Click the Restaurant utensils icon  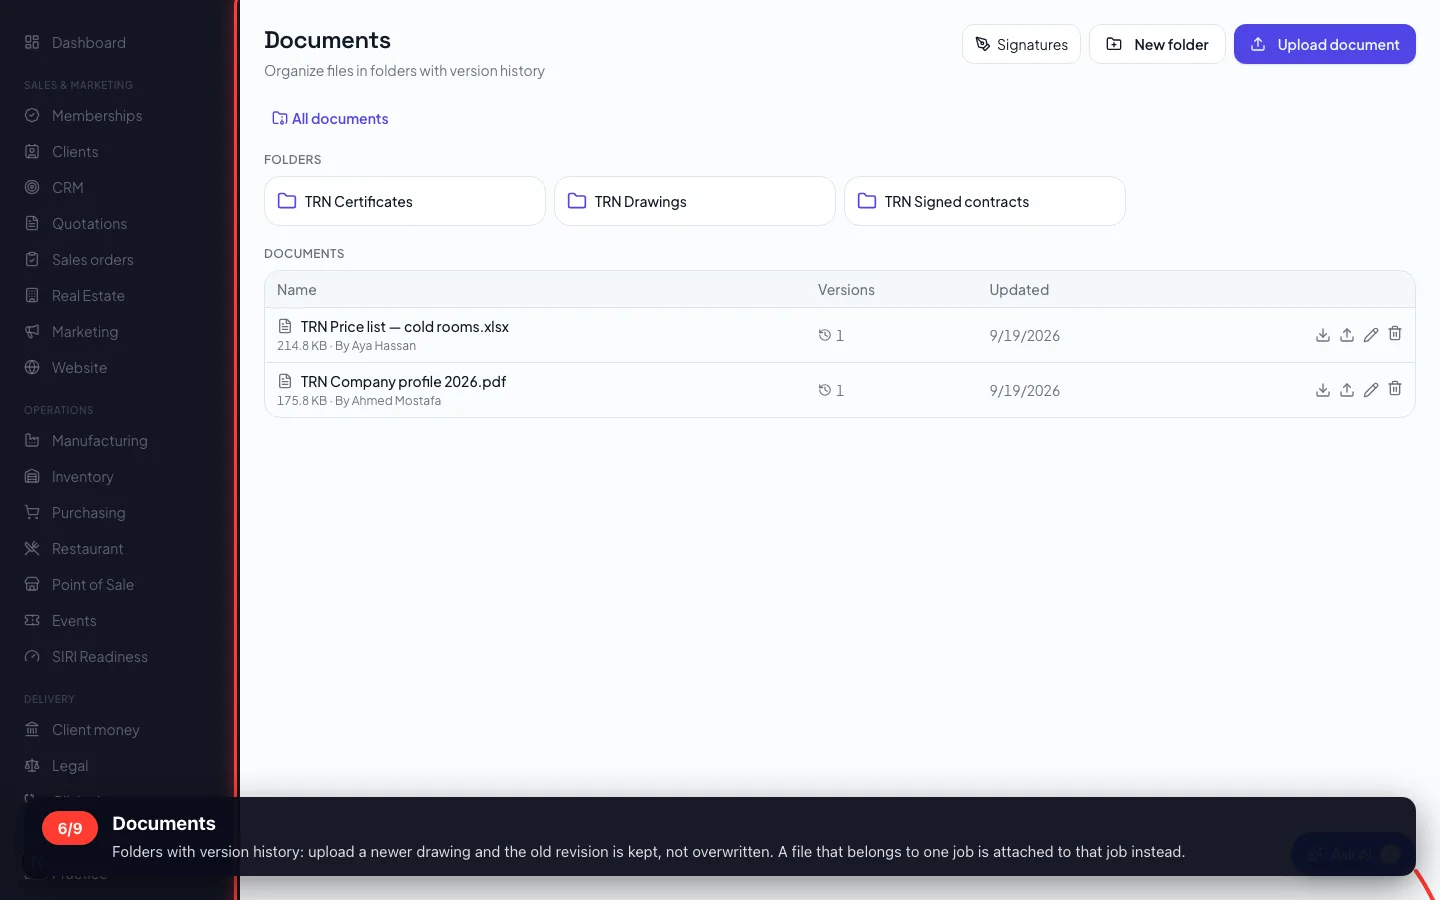(x=32, y=548)
